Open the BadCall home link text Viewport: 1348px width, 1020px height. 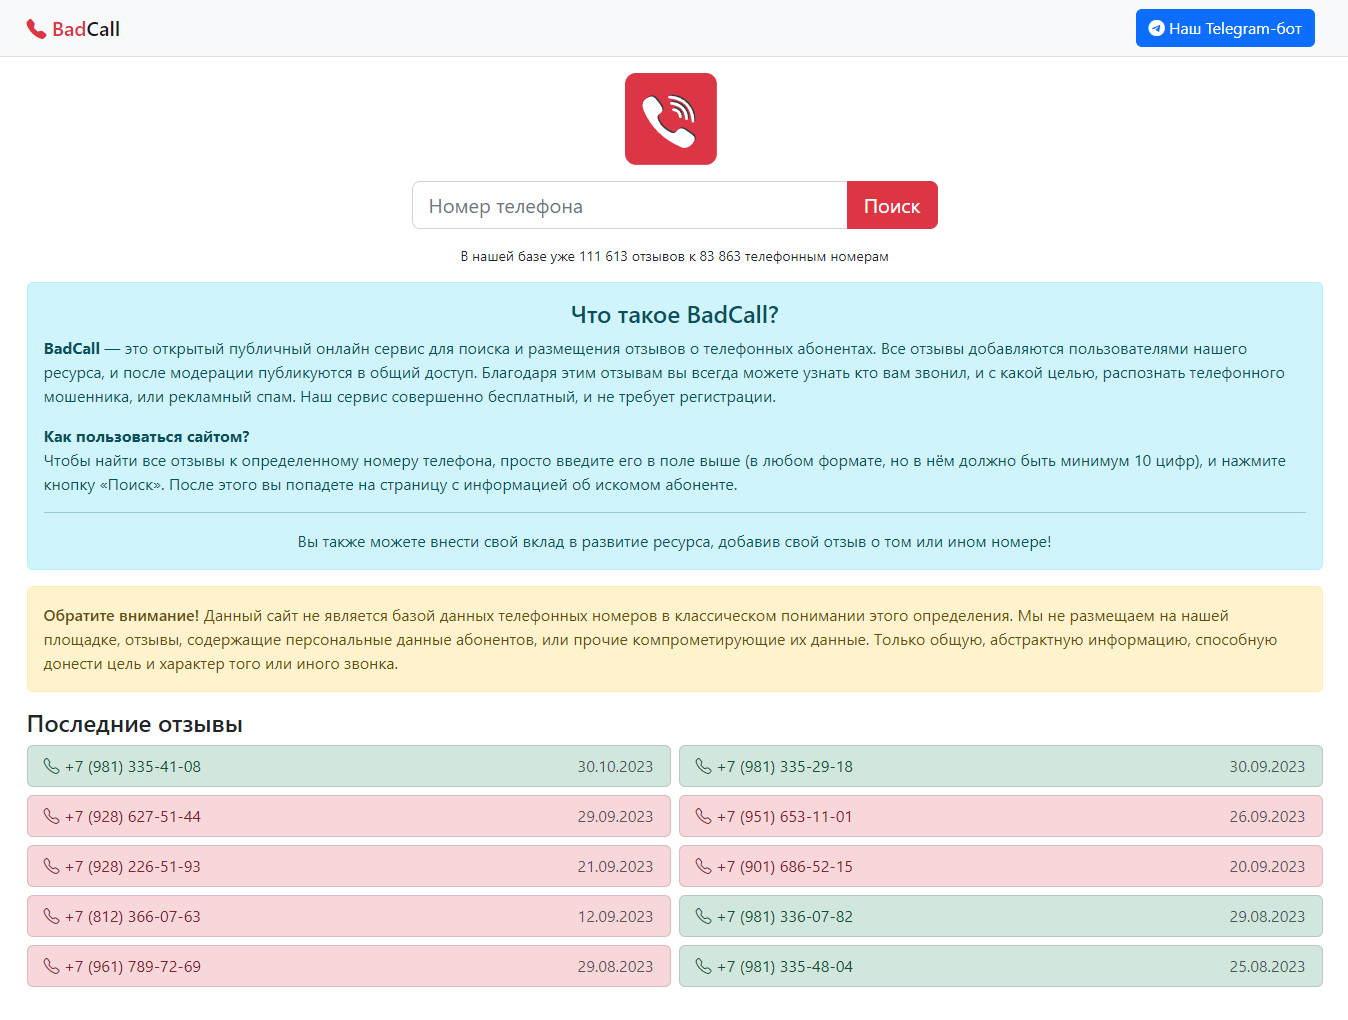tap(86, 29)
